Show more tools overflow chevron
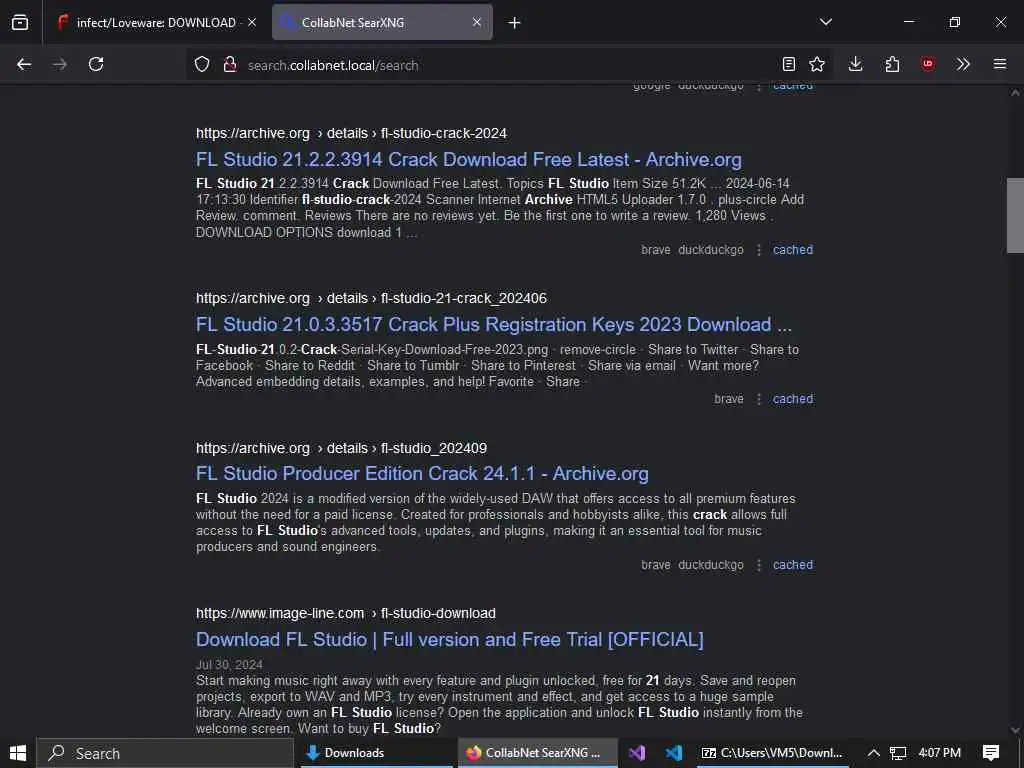This screenshot has width=1024, height=768. (x=963, y=64)
